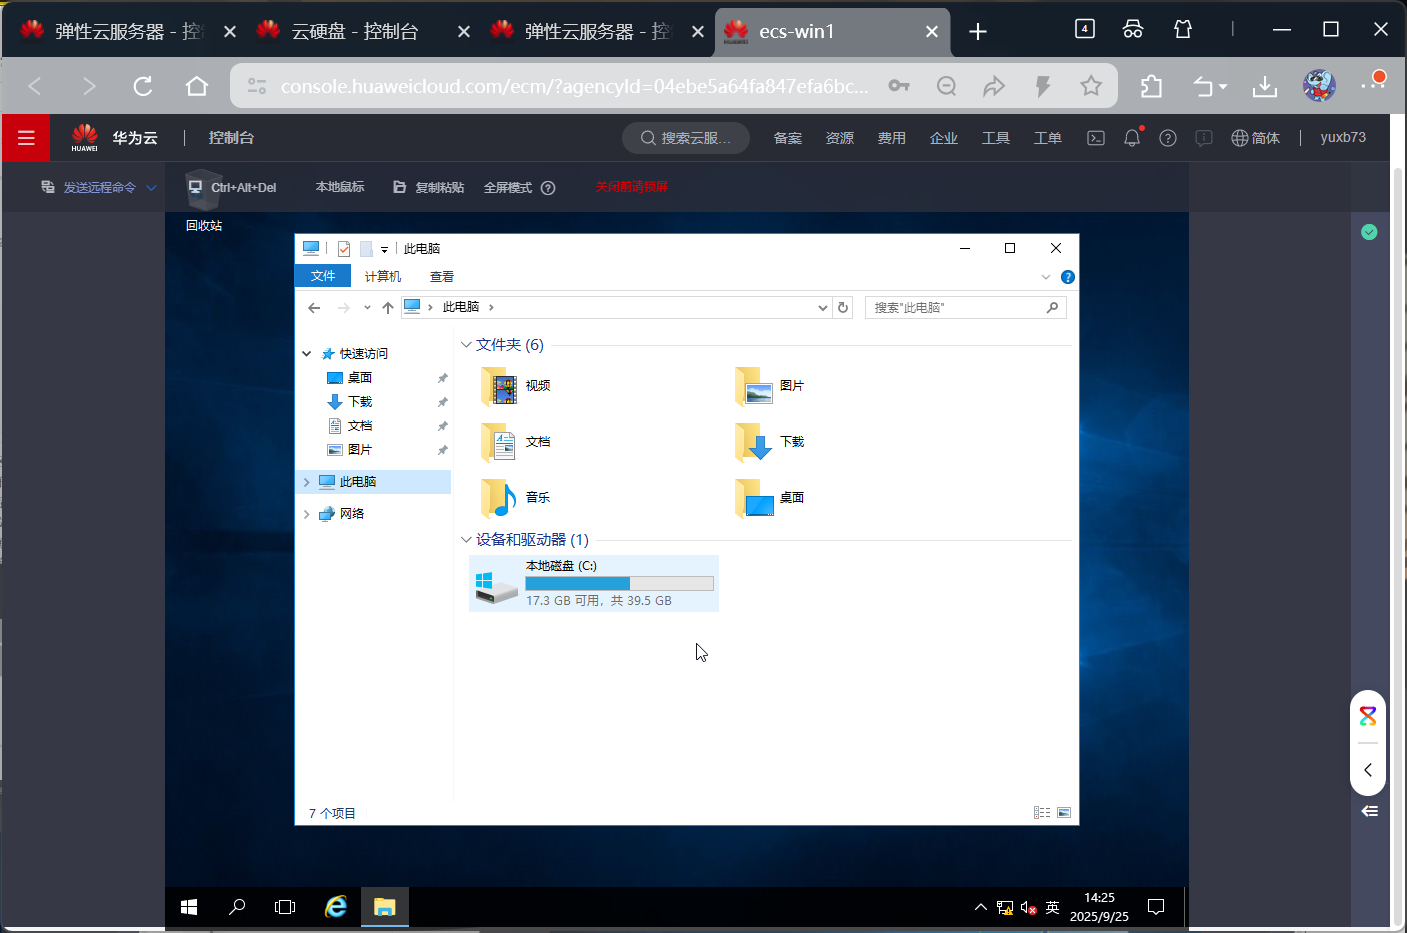
Task: Click the 本地鼠标 button
Action: pos(340,187)
